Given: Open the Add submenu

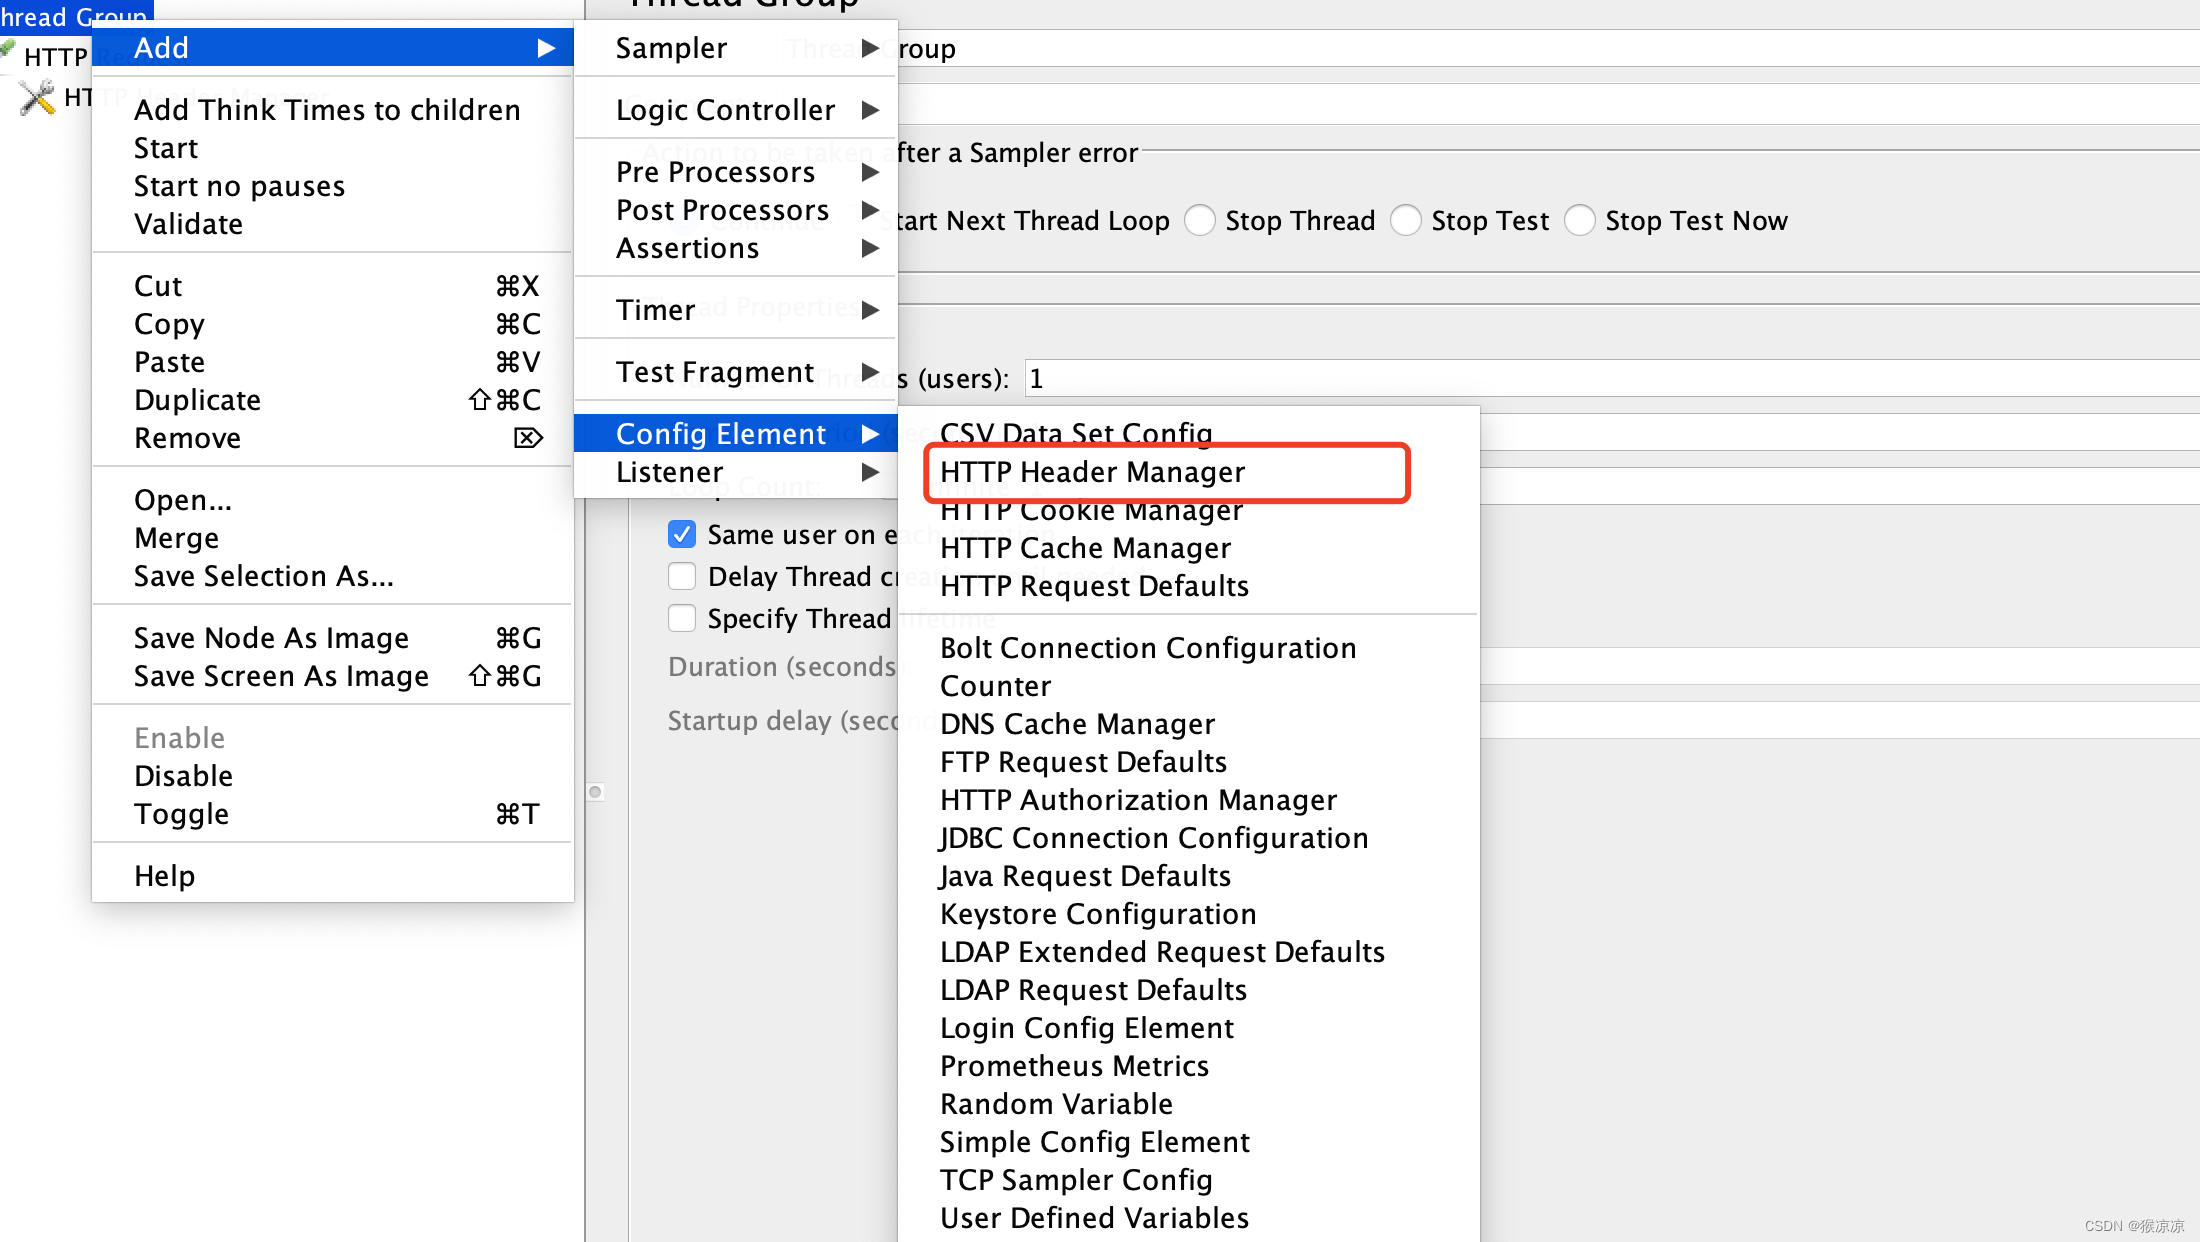Looking at the screenshot, I should pyautogui.click(x=332, y=47).
